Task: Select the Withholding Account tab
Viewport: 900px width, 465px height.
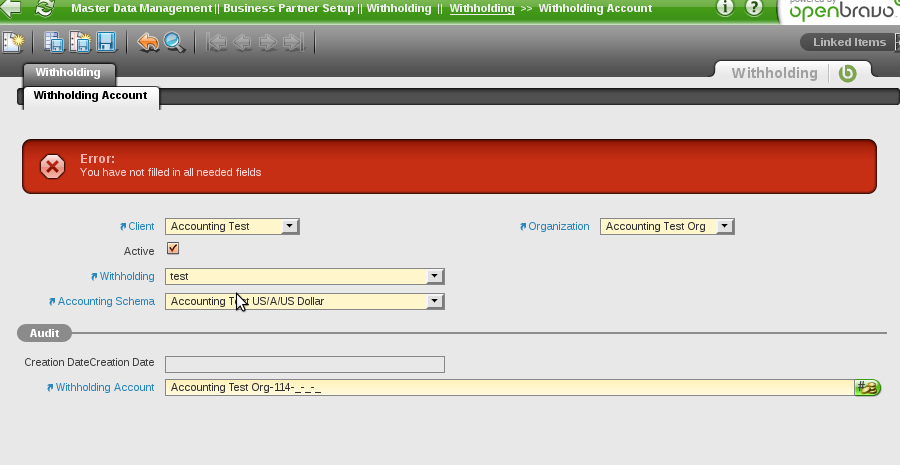Action: [x=91, y=96]
